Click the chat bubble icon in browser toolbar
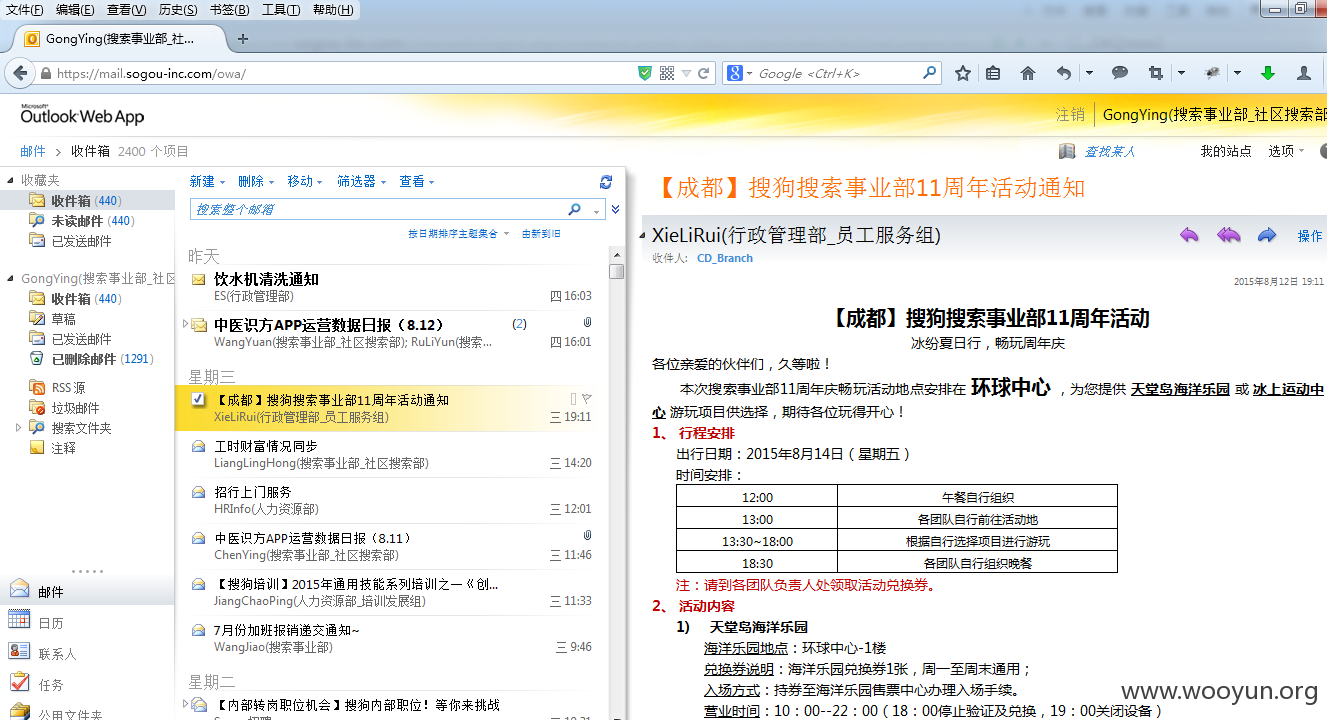The image size is (1327, 720). [x=1120, y=73]
